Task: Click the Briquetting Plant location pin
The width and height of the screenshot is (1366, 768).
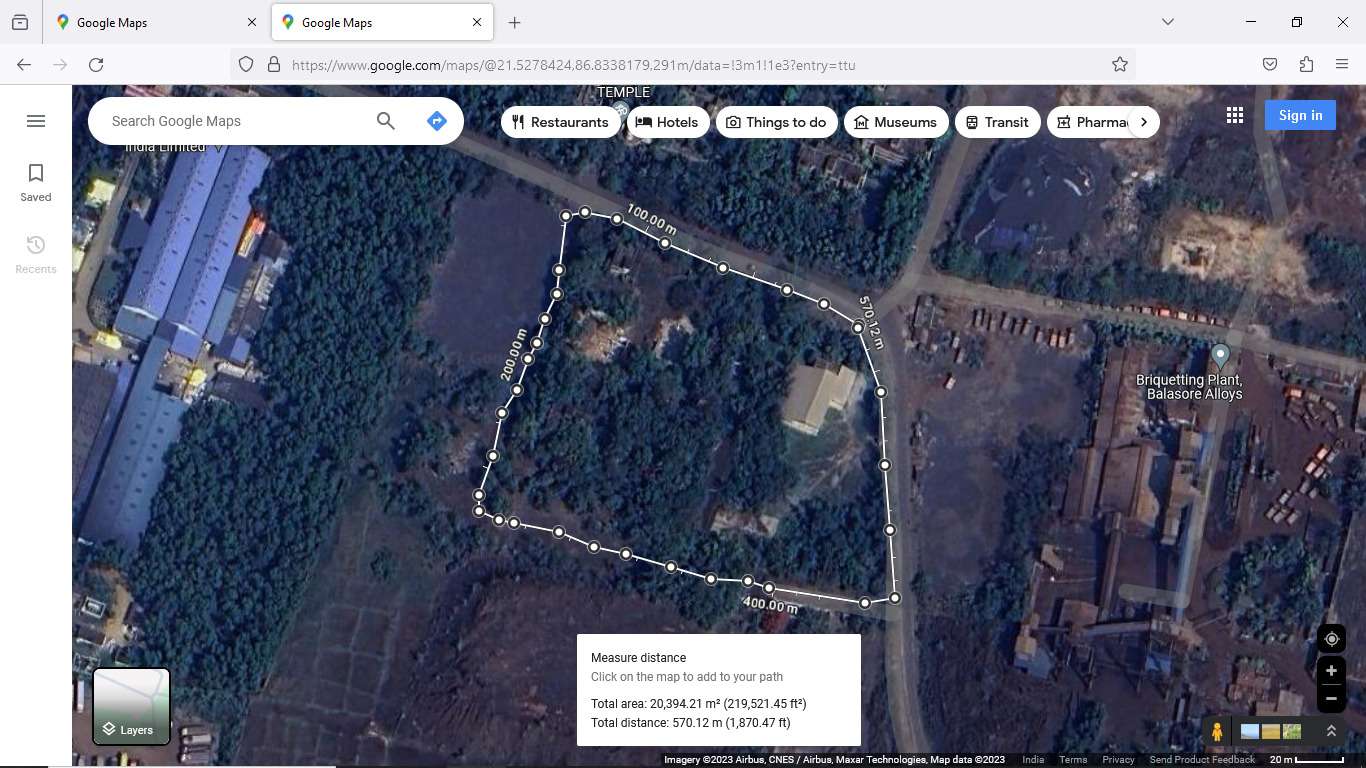Action: [1219, 356]
